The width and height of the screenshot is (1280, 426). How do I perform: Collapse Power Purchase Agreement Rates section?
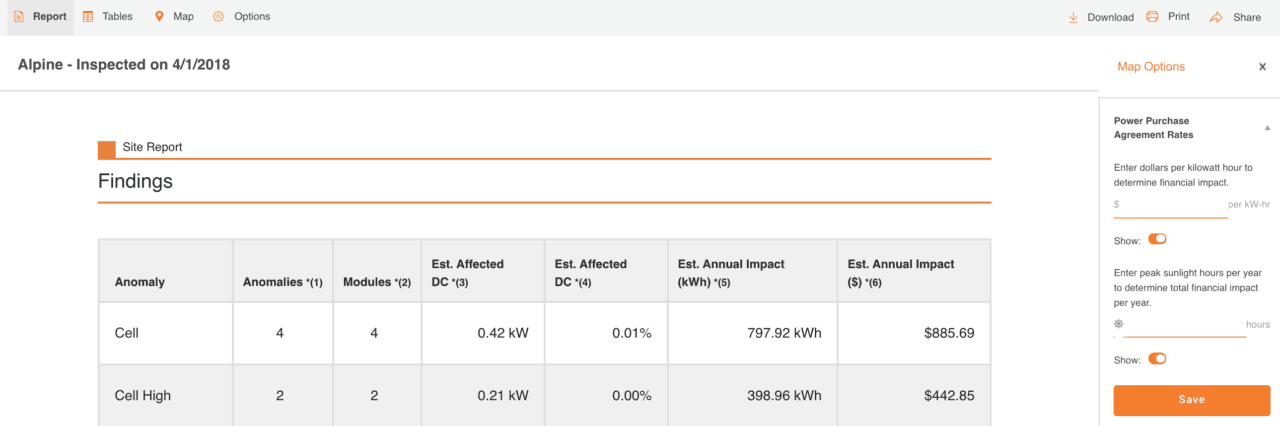point(1267,128)
